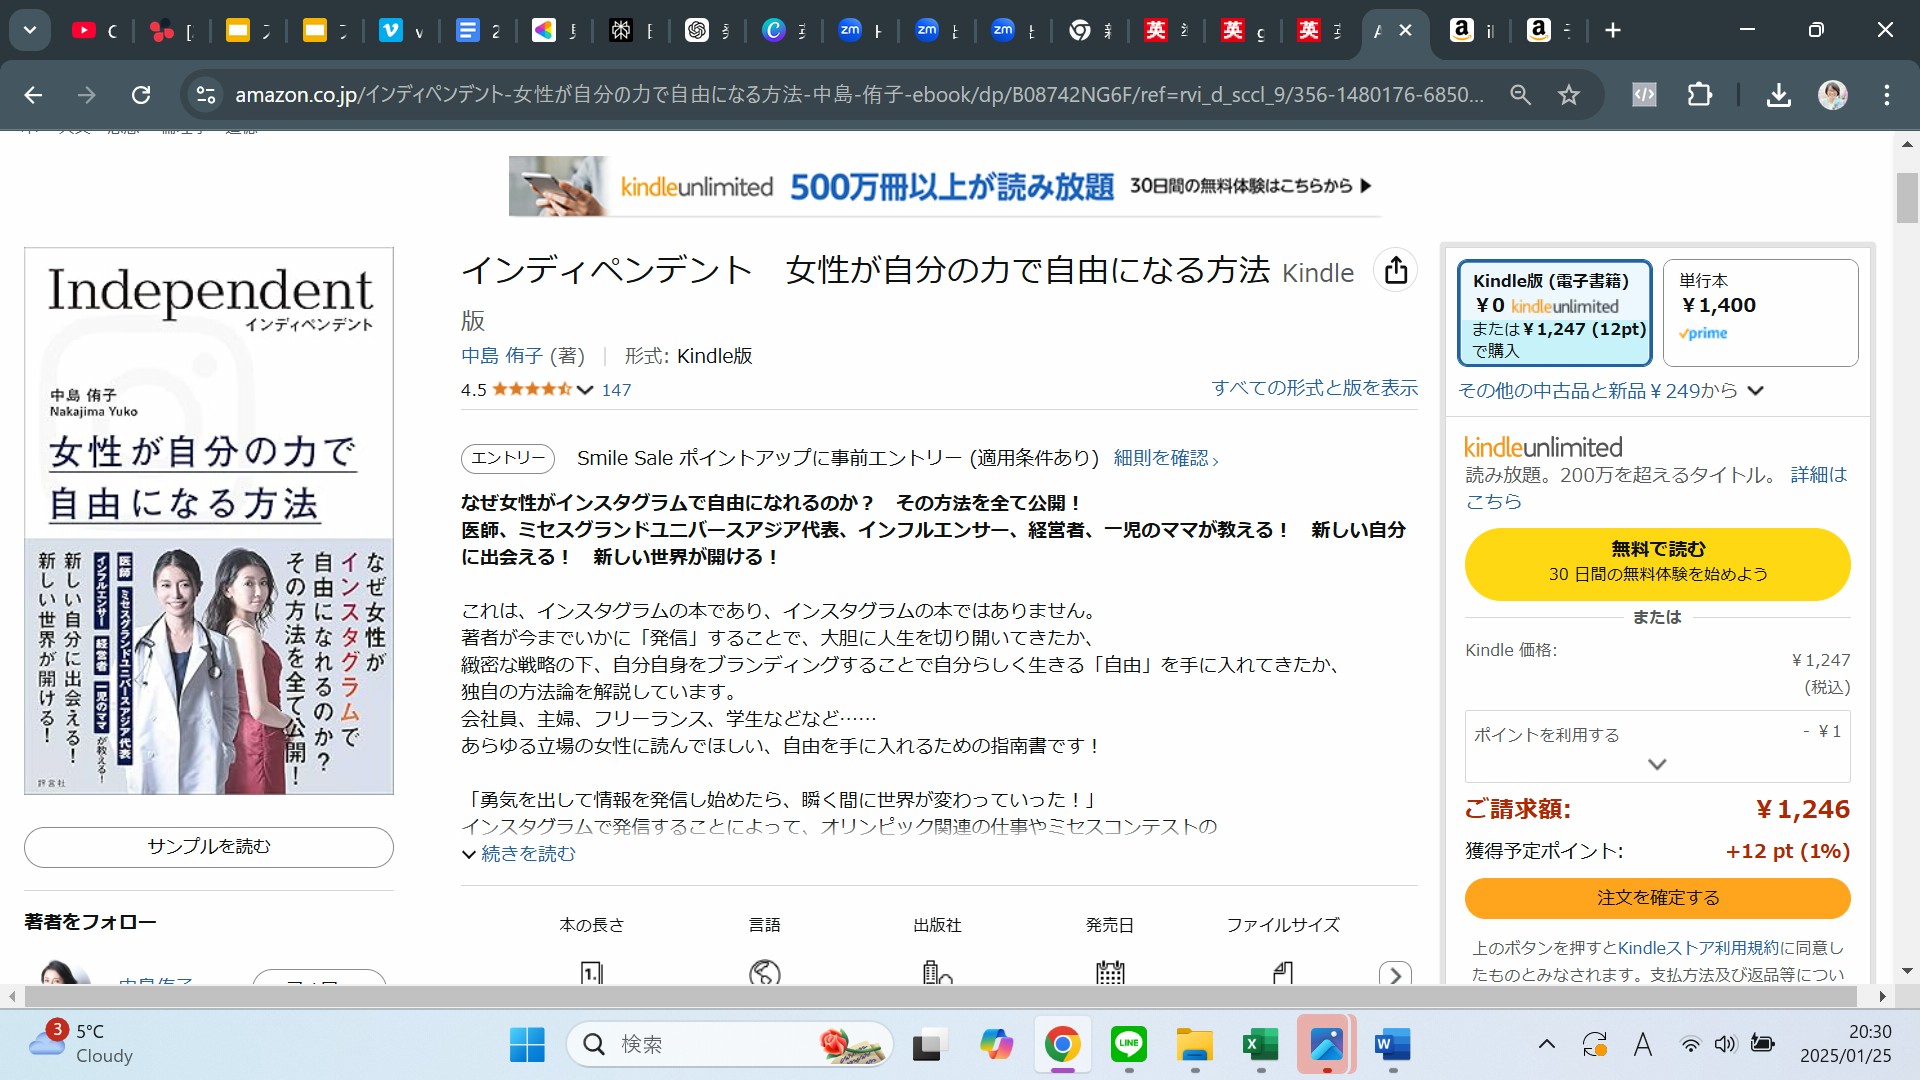Show hidden system tray icons chevron
This screenshot has width=1920, height=1080.
(x=1547, y=1045)
